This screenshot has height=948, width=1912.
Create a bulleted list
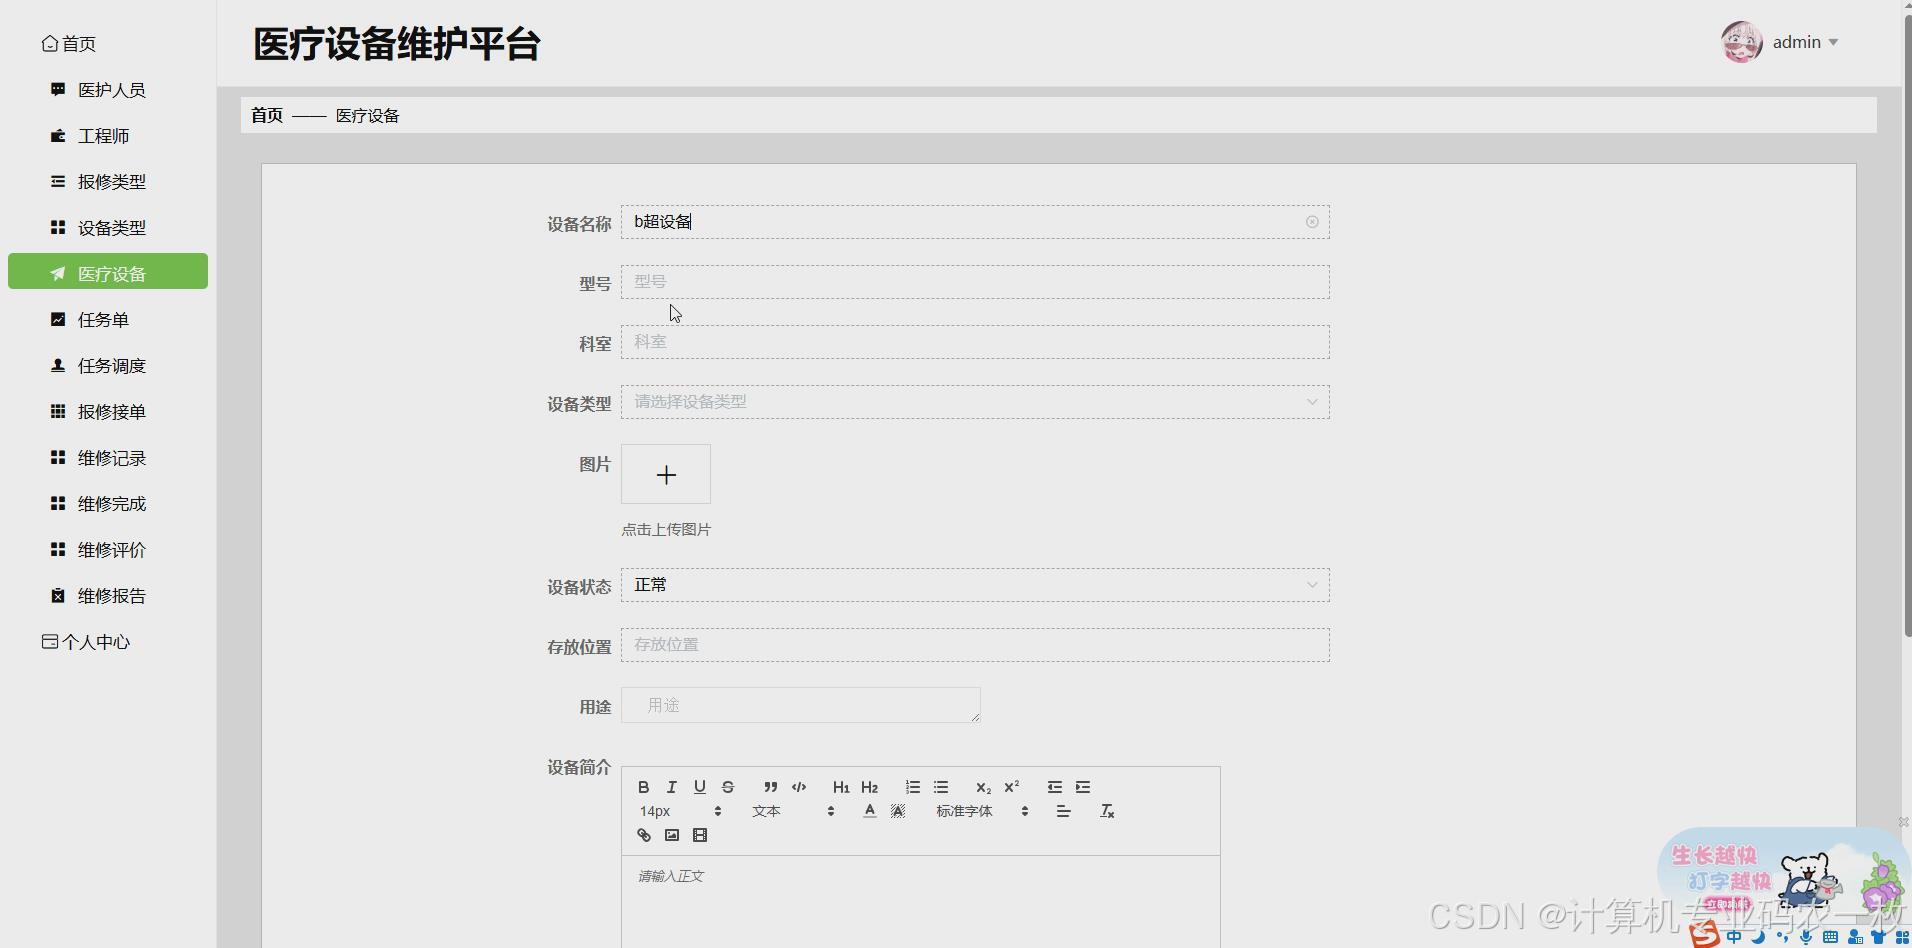(940, 787)
